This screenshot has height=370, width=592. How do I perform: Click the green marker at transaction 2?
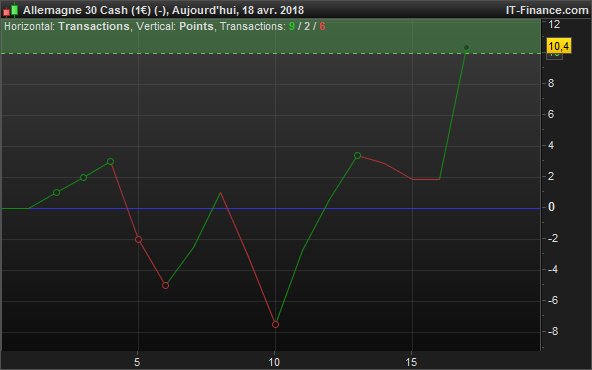tap(56, 193)
